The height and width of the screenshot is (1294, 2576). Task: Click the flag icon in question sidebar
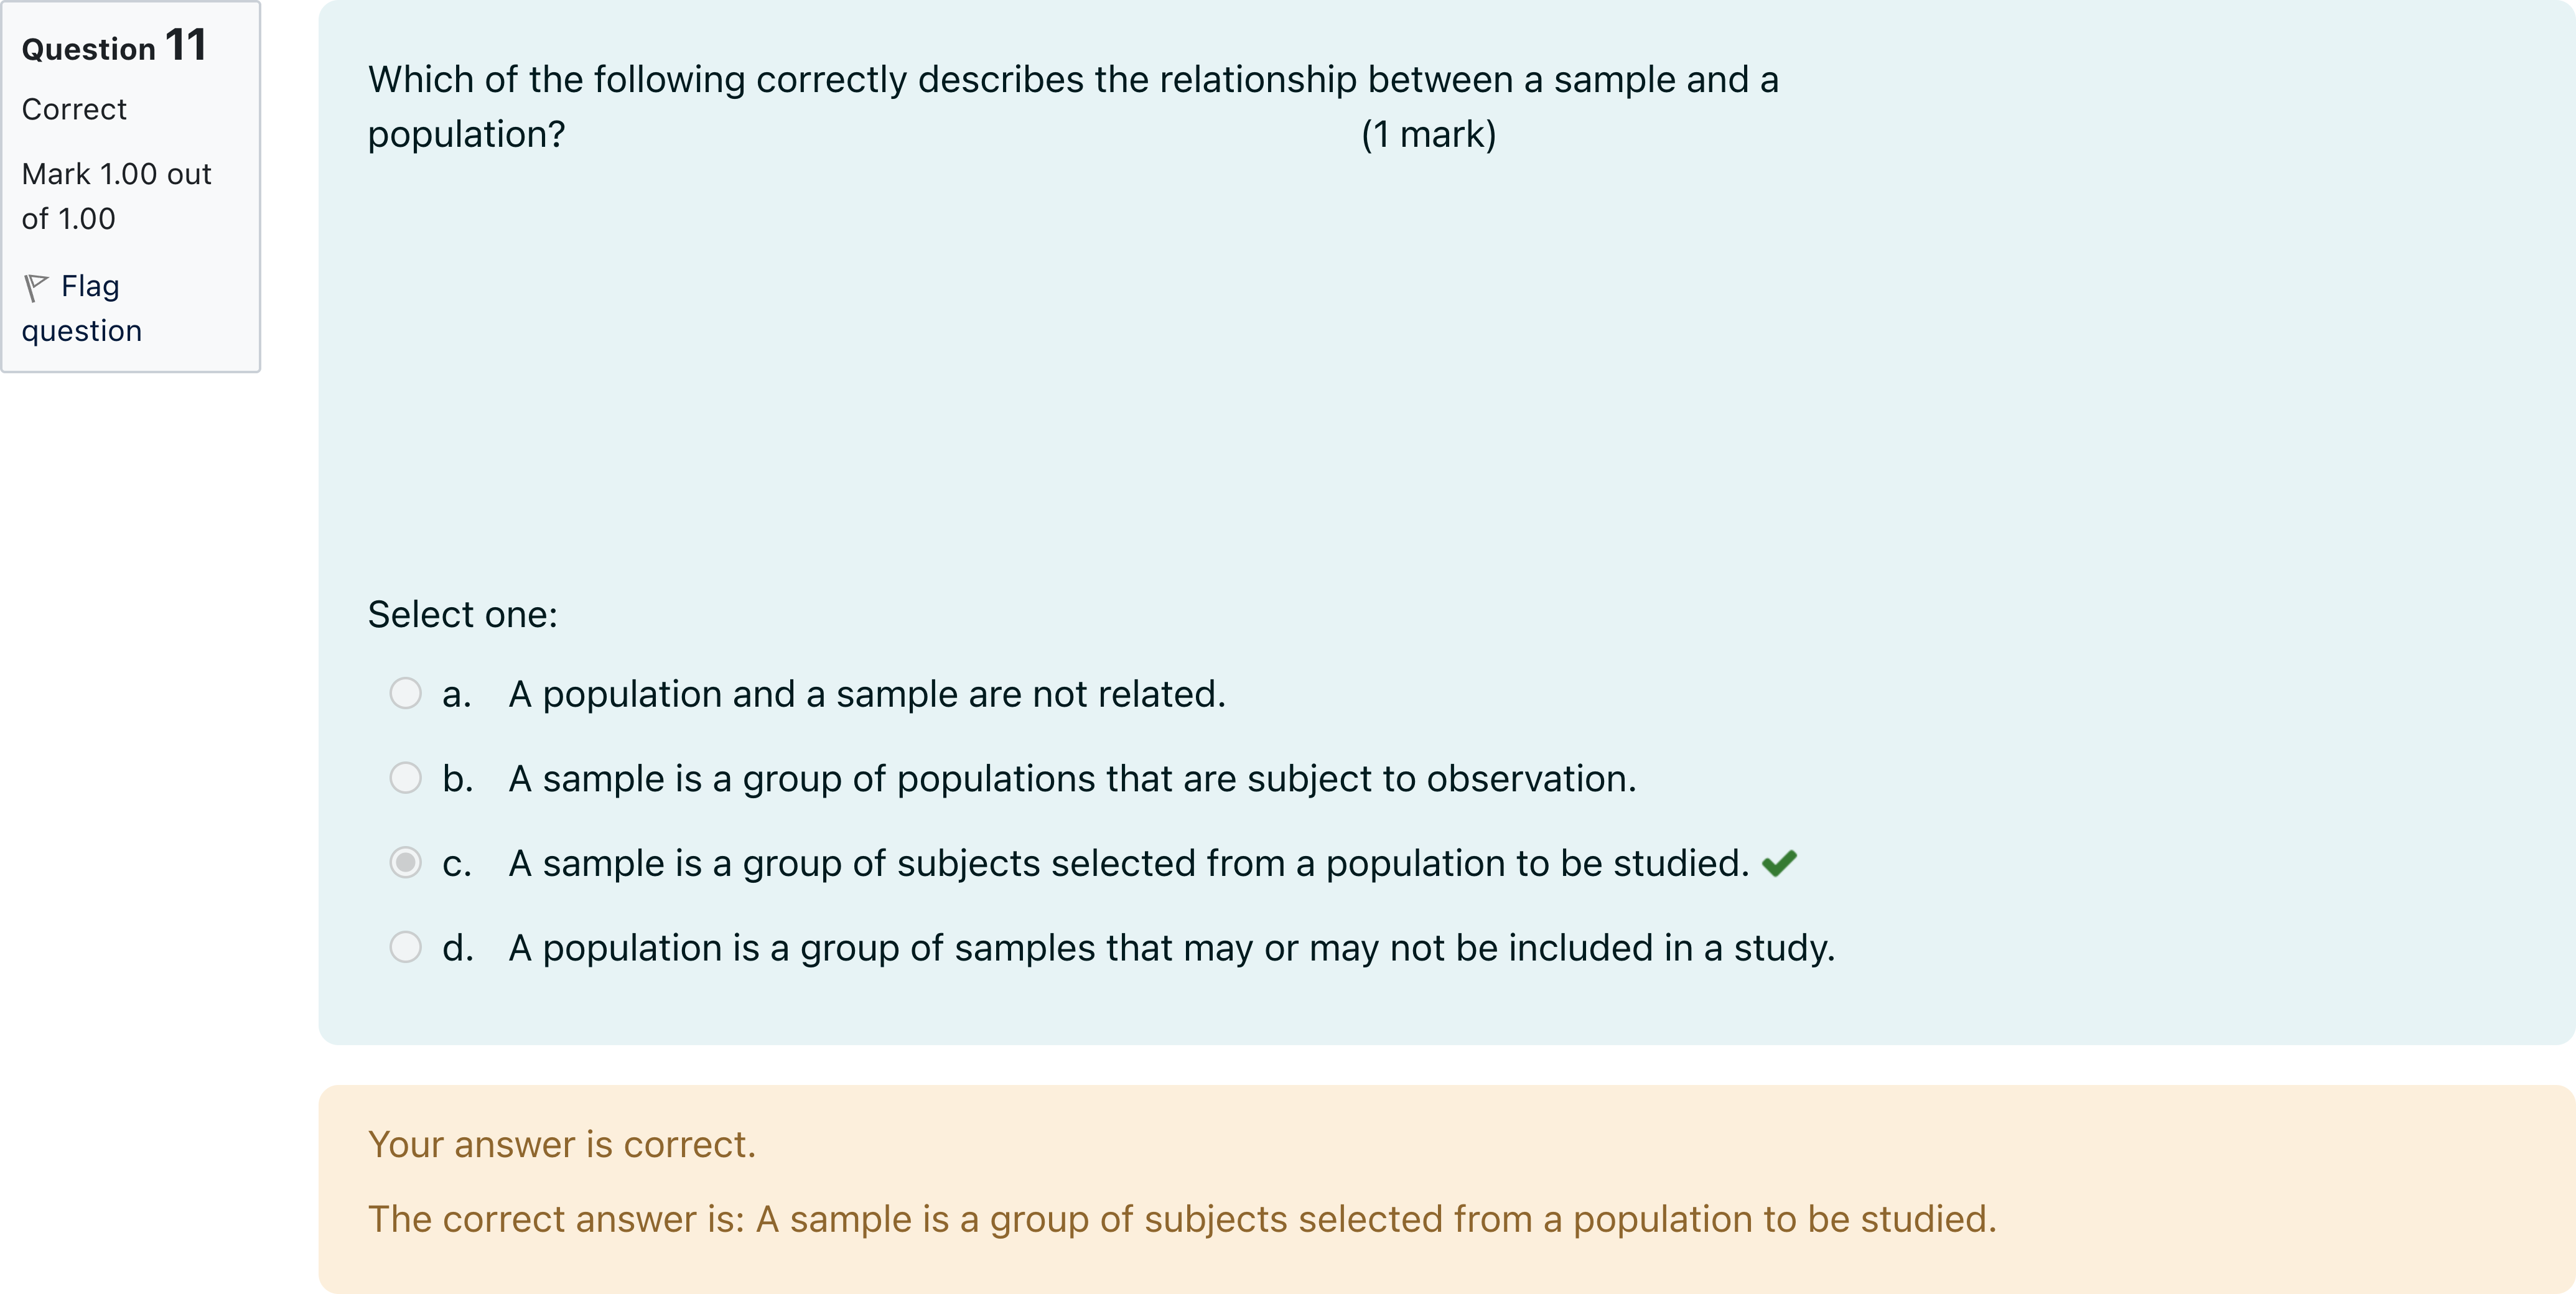(x=36, y=287)
